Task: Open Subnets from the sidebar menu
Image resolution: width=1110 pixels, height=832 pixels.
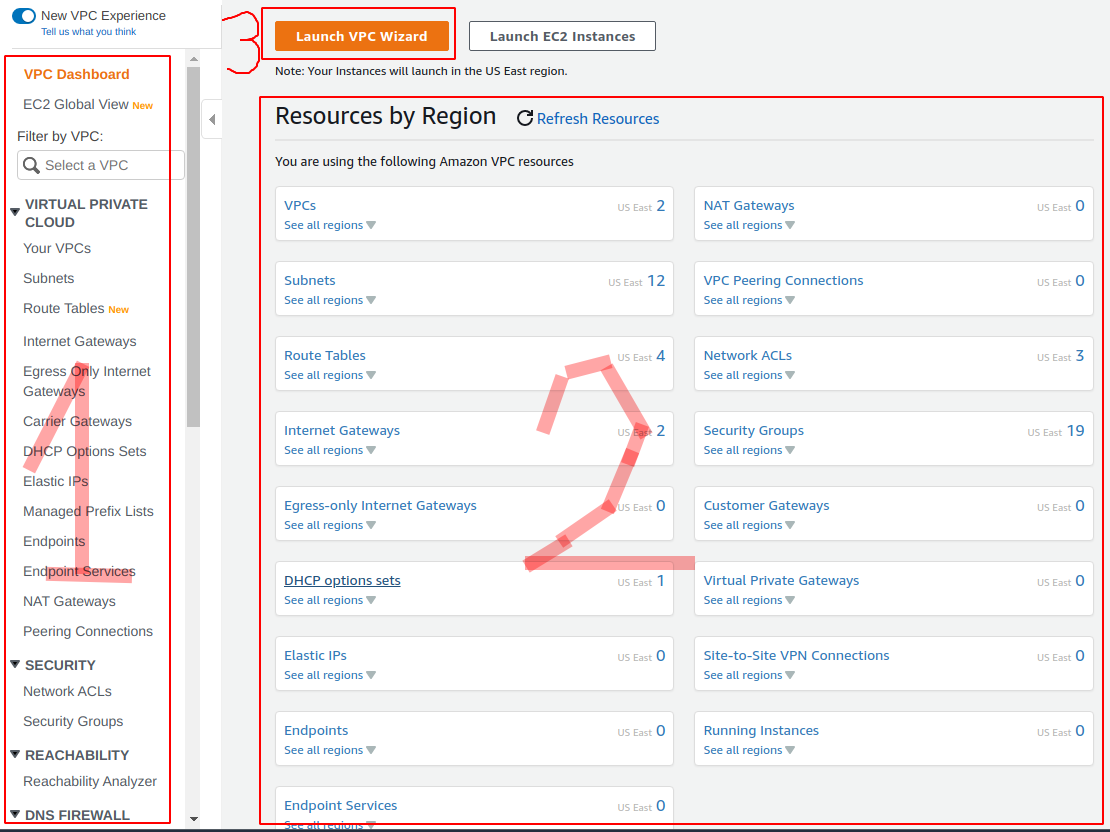Action: [x=48, y=278]
